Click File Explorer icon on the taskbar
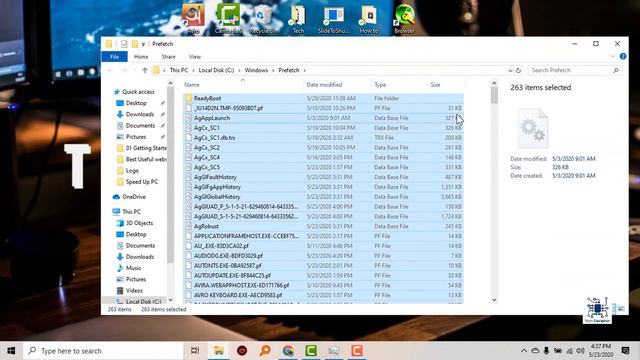The width and height of the screenshot is (640, 360). click(219, 351)
